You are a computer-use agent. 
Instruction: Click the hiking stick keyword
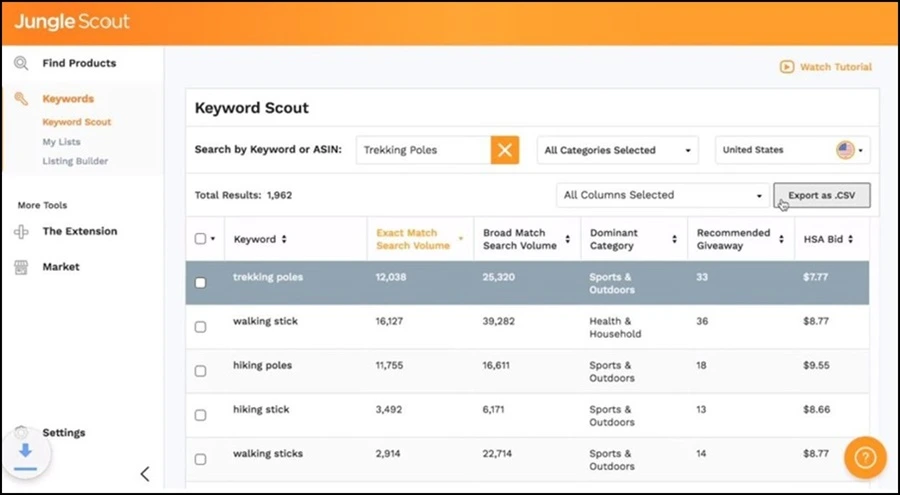[261, 410]
